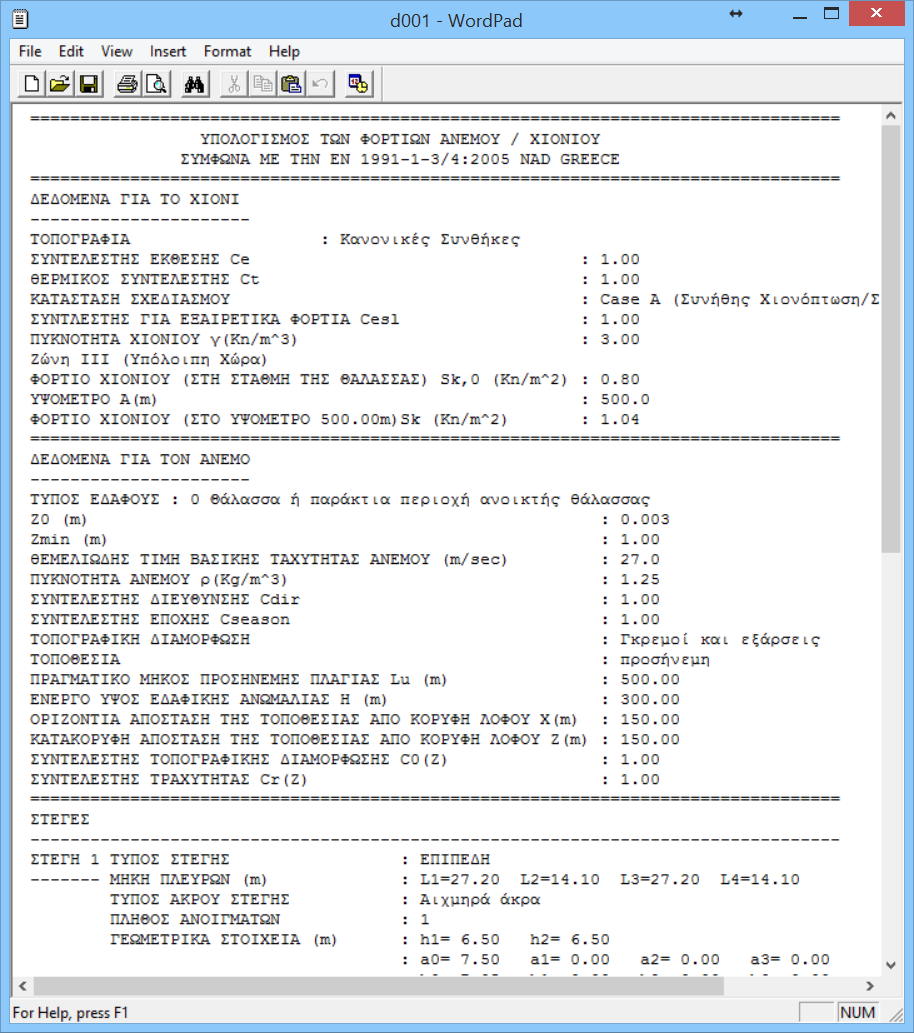Click the Undo arrow icon
This screenshot has height=1033, width=914.
coord(320,84)
